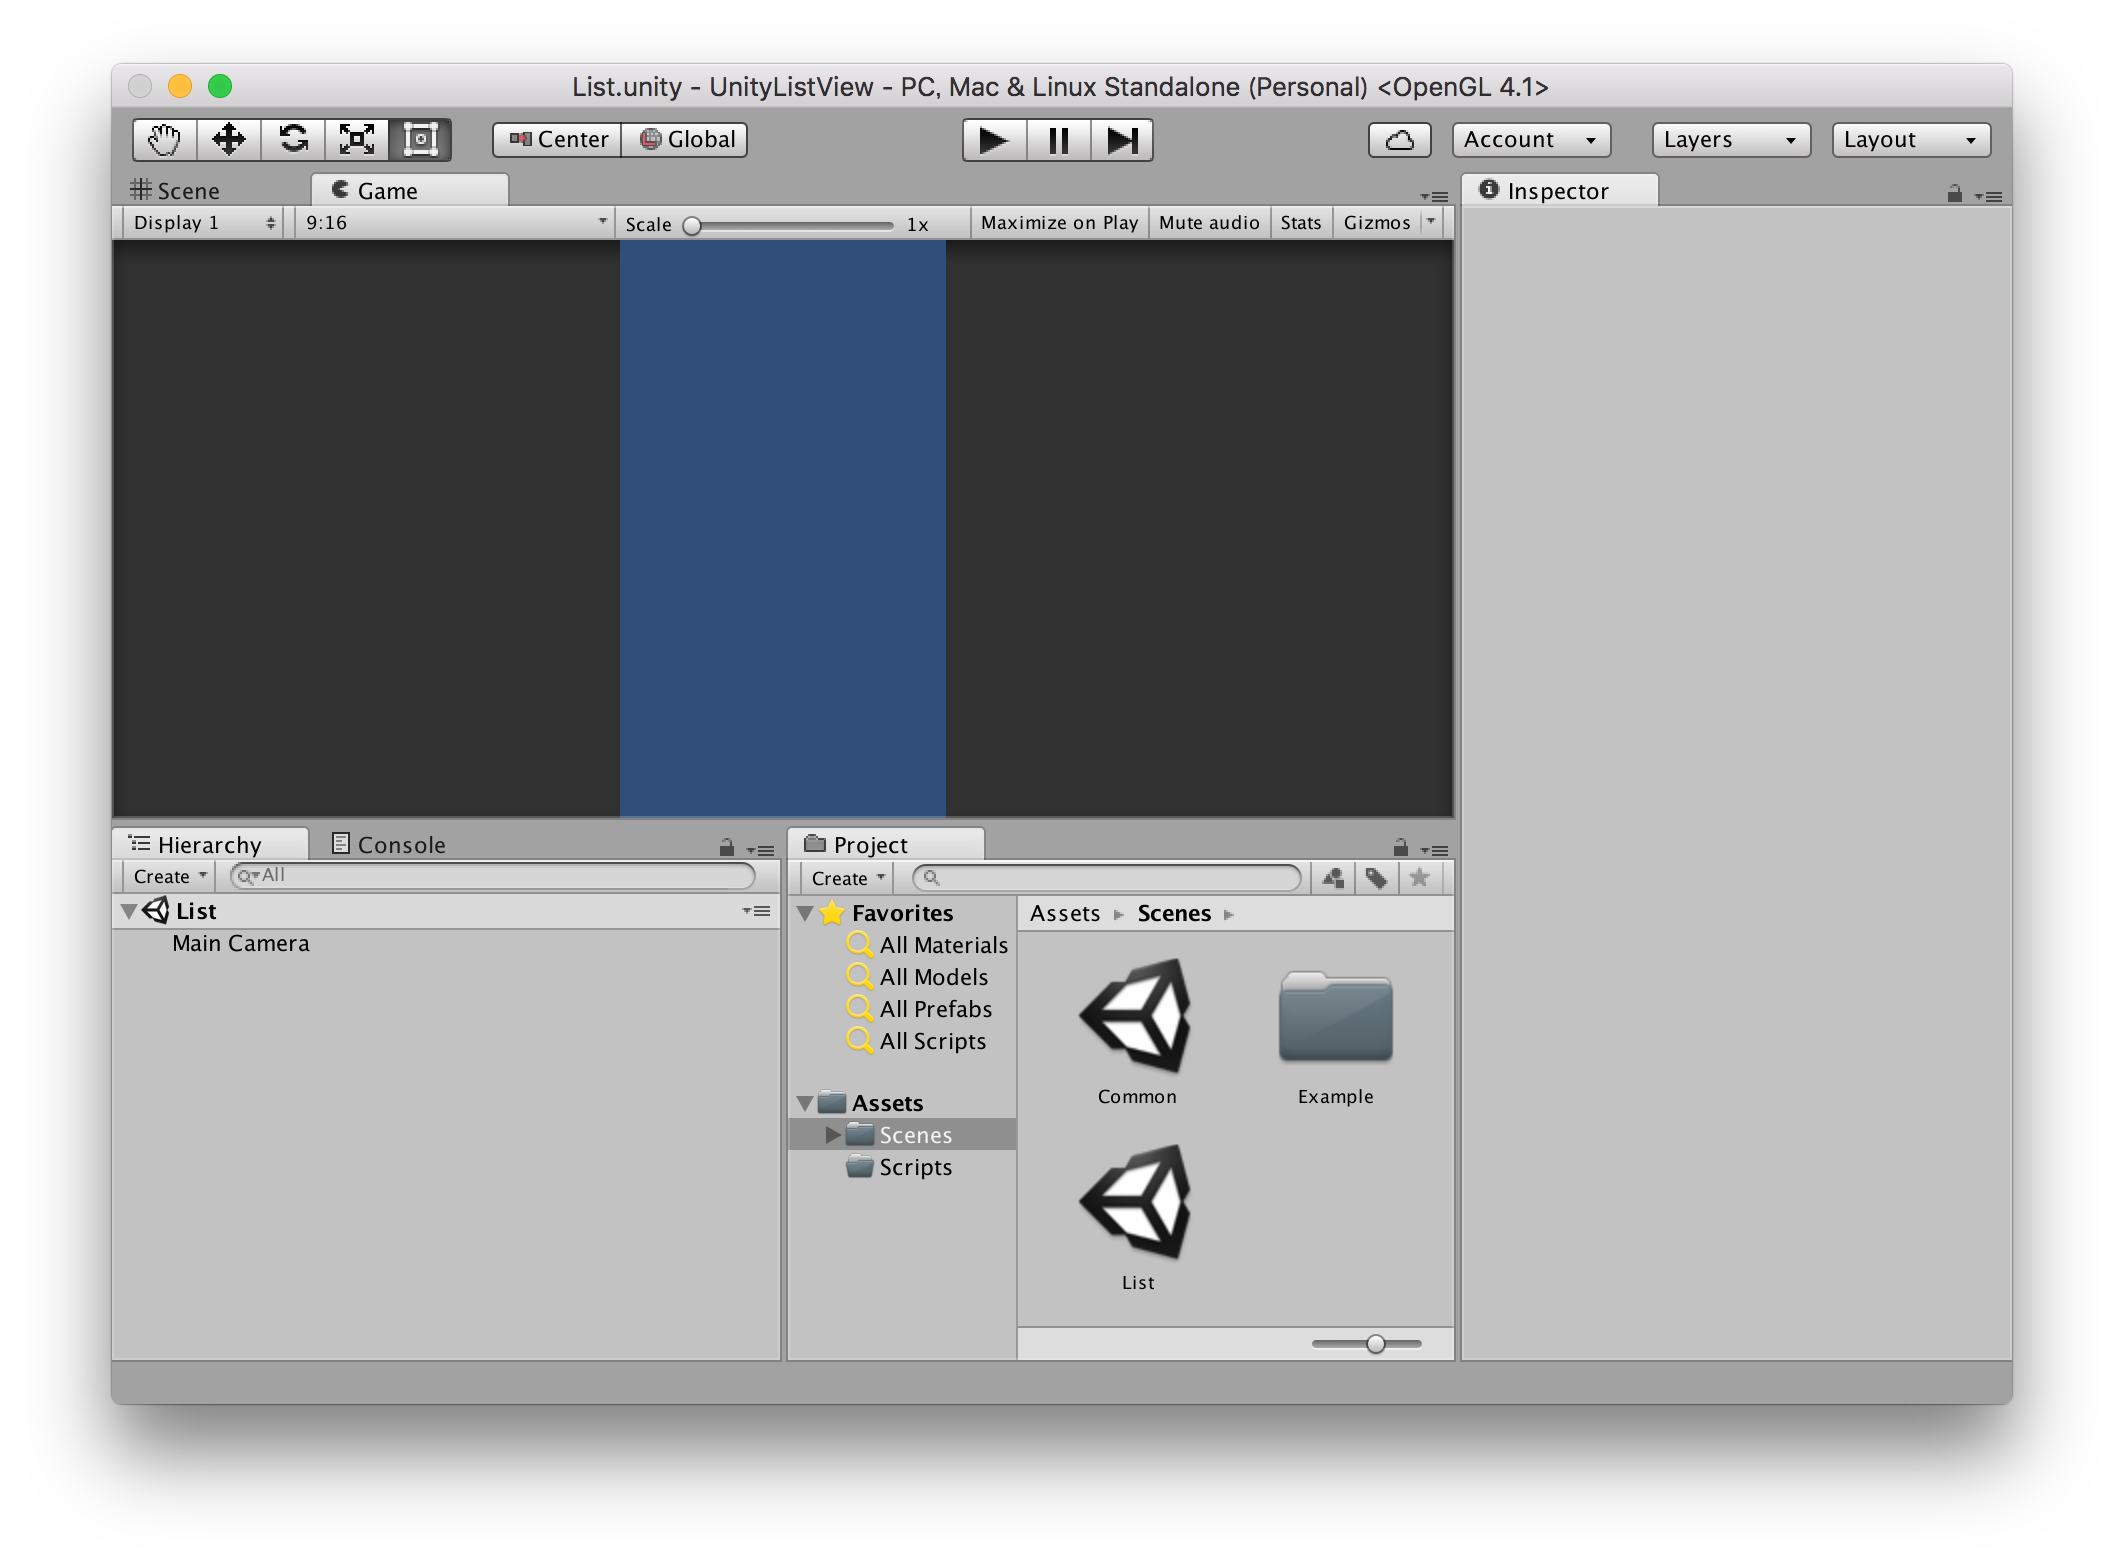This screenshot has height=1564, width=2124.
Task: Open the 9:16 aspect ratio dropdown
Action: 455,223
